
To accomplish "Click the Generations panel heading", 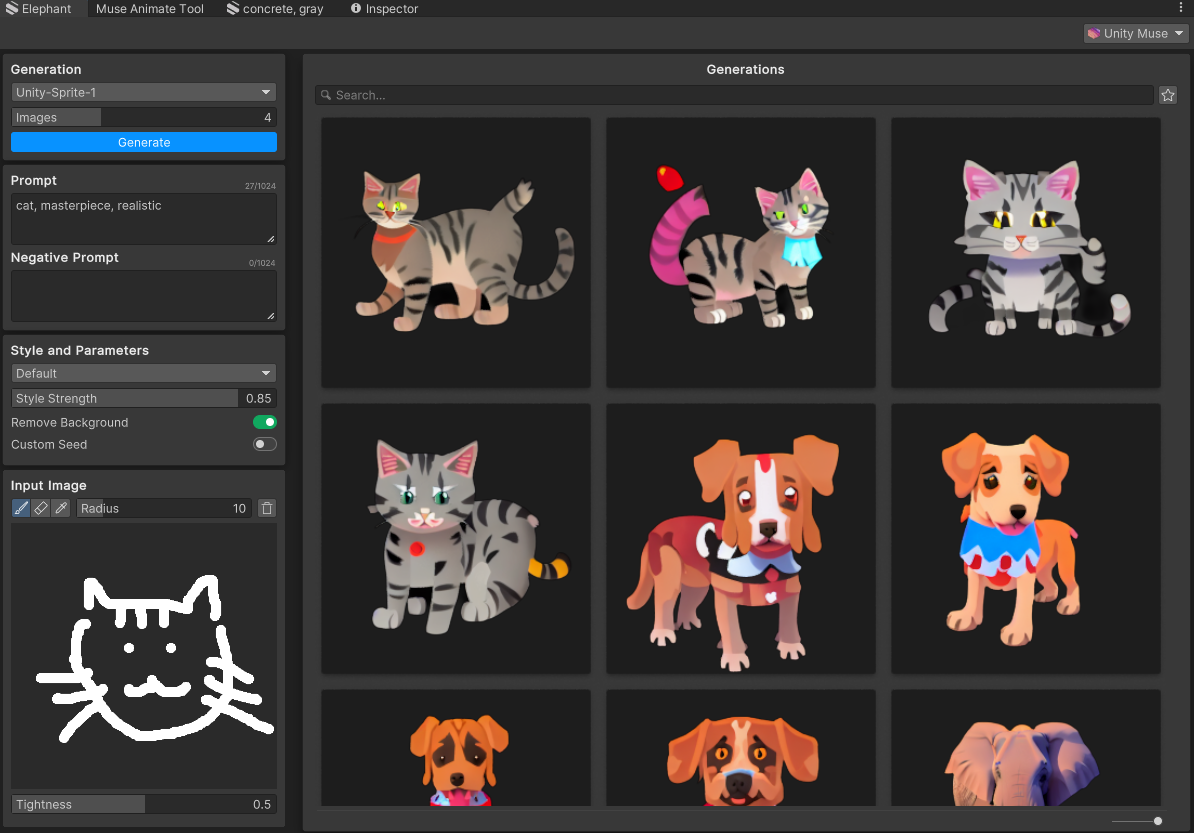I will pos(745,69).
